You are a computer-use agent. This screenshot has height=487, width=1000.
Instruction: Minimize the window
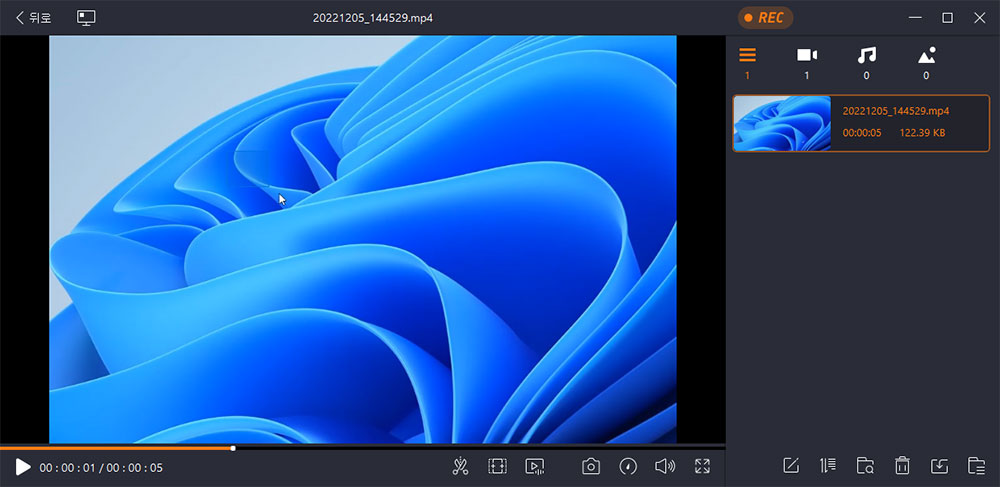coord(916,18)
